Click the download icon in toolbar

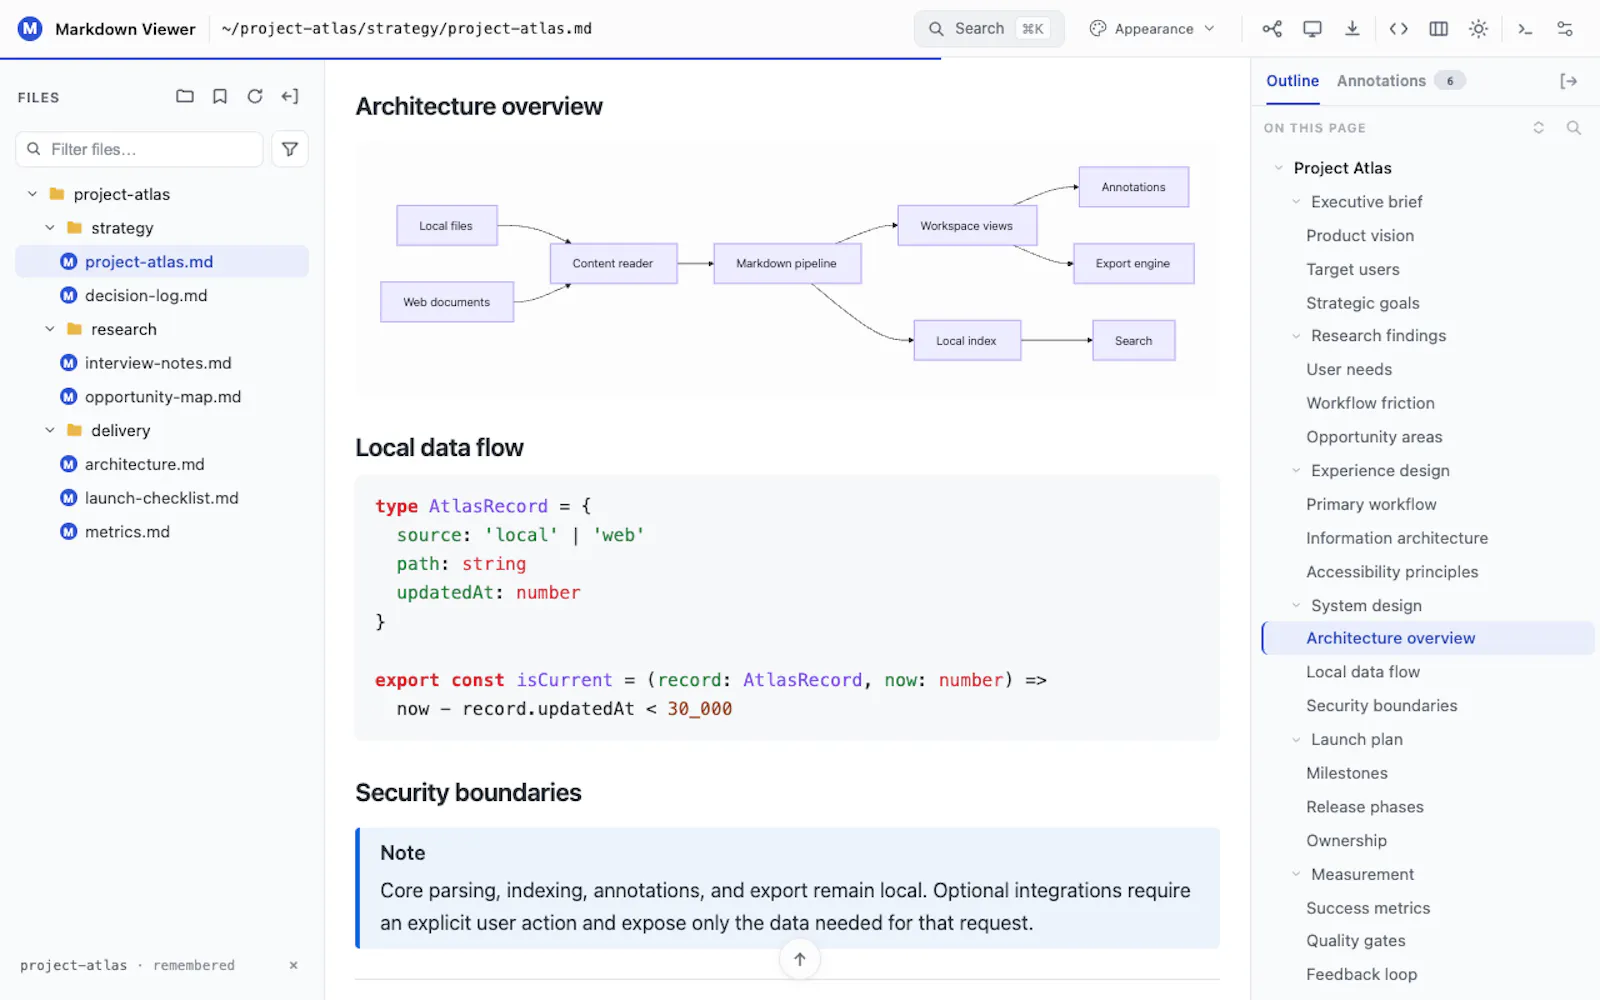coord(1352,29)
